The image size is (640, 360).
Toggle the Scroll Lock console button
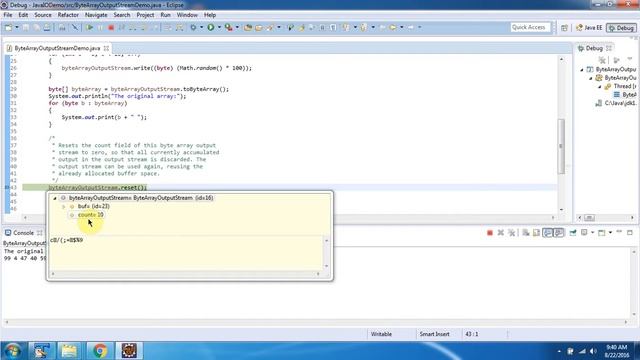coord(536,233)
